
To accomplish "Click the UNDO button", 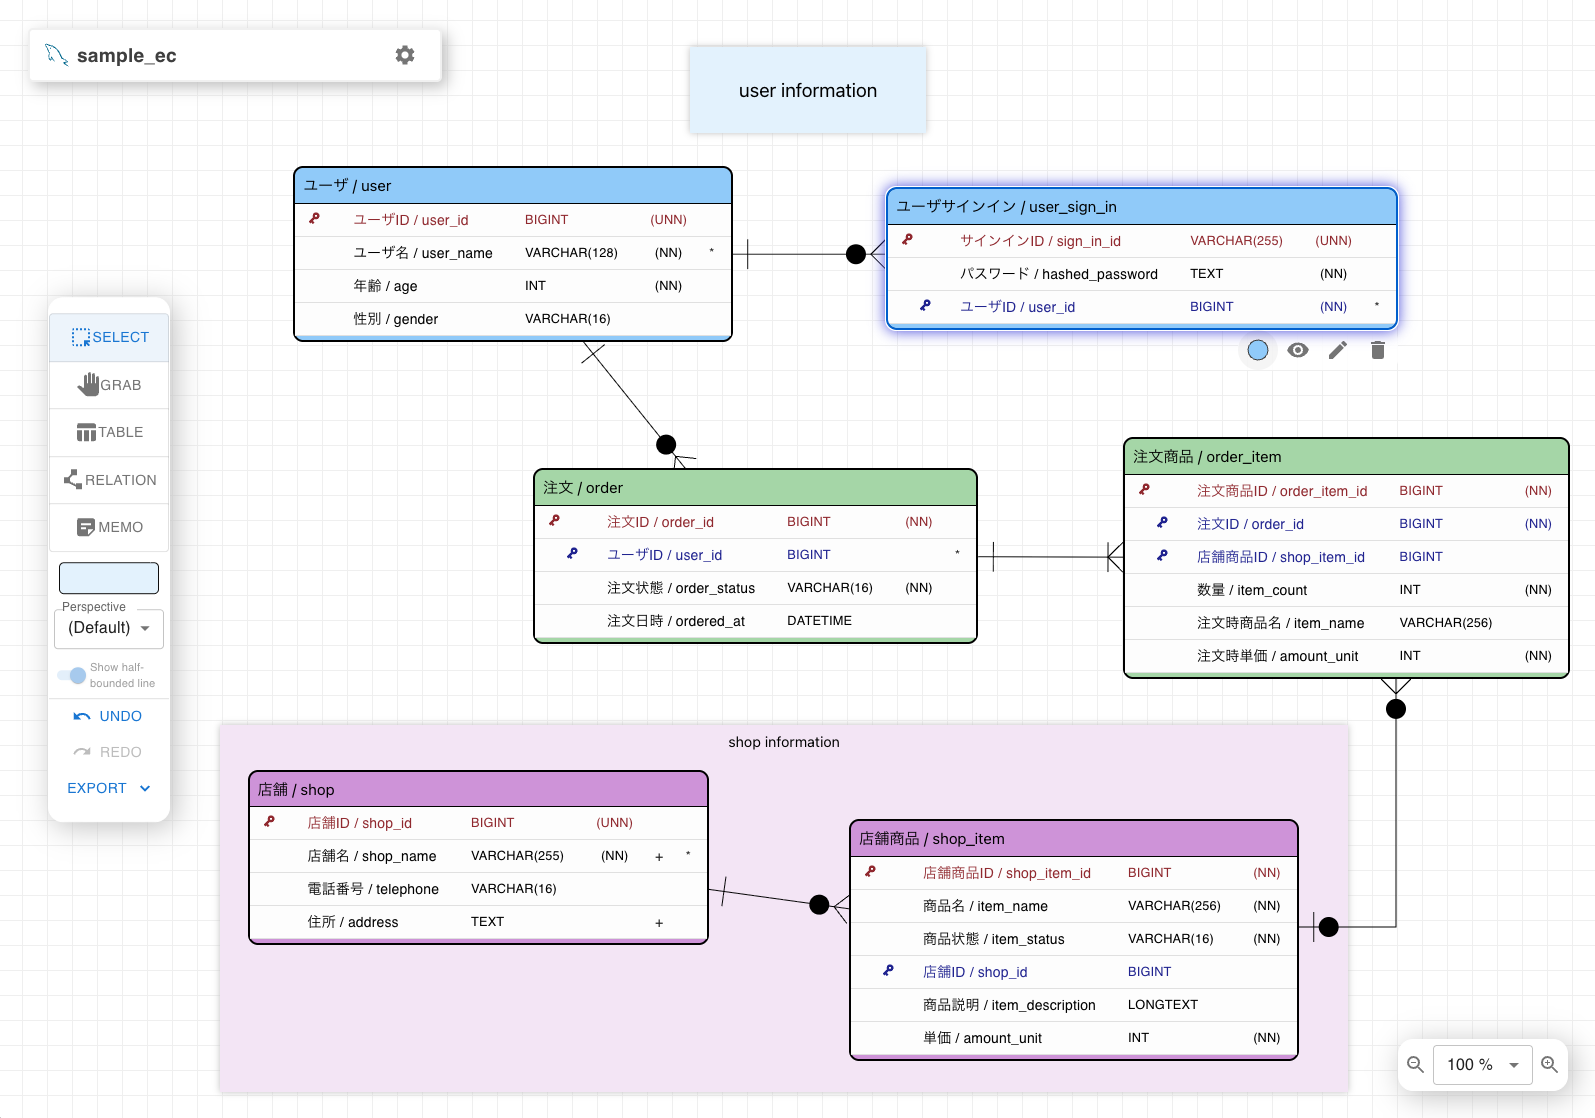I will coord(109,716).
